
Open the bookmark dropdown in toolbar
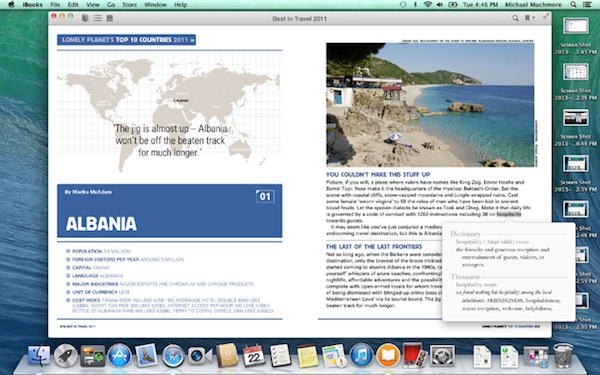[x=530, y=18]
